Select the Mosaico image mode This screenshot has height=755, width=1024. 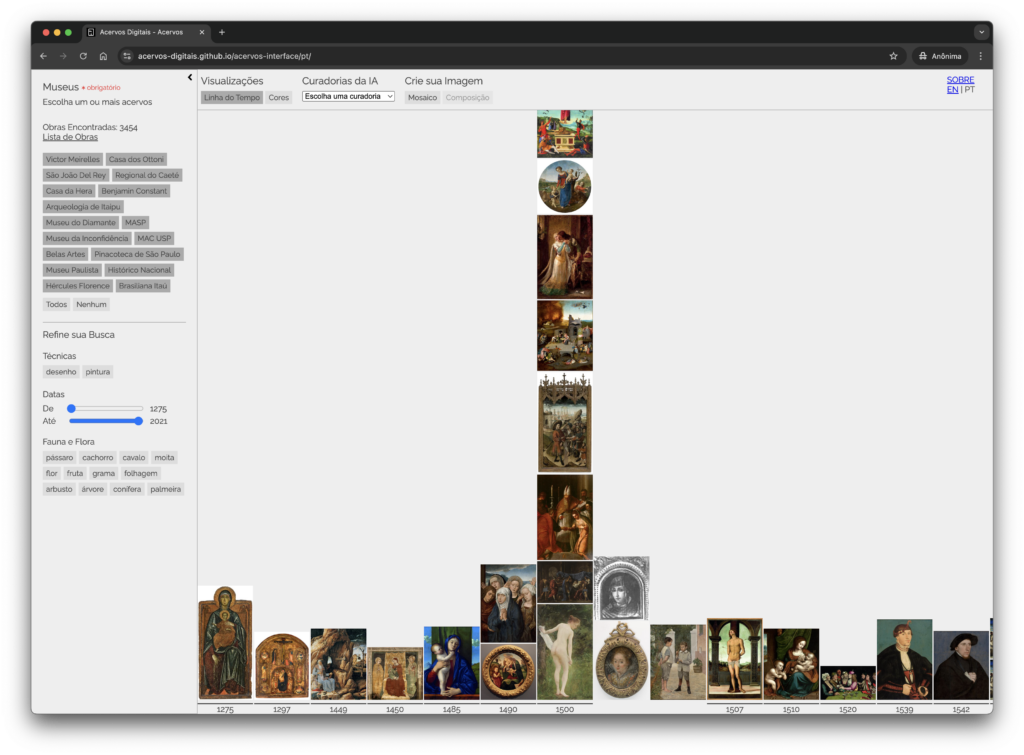[x=422, y=98]
